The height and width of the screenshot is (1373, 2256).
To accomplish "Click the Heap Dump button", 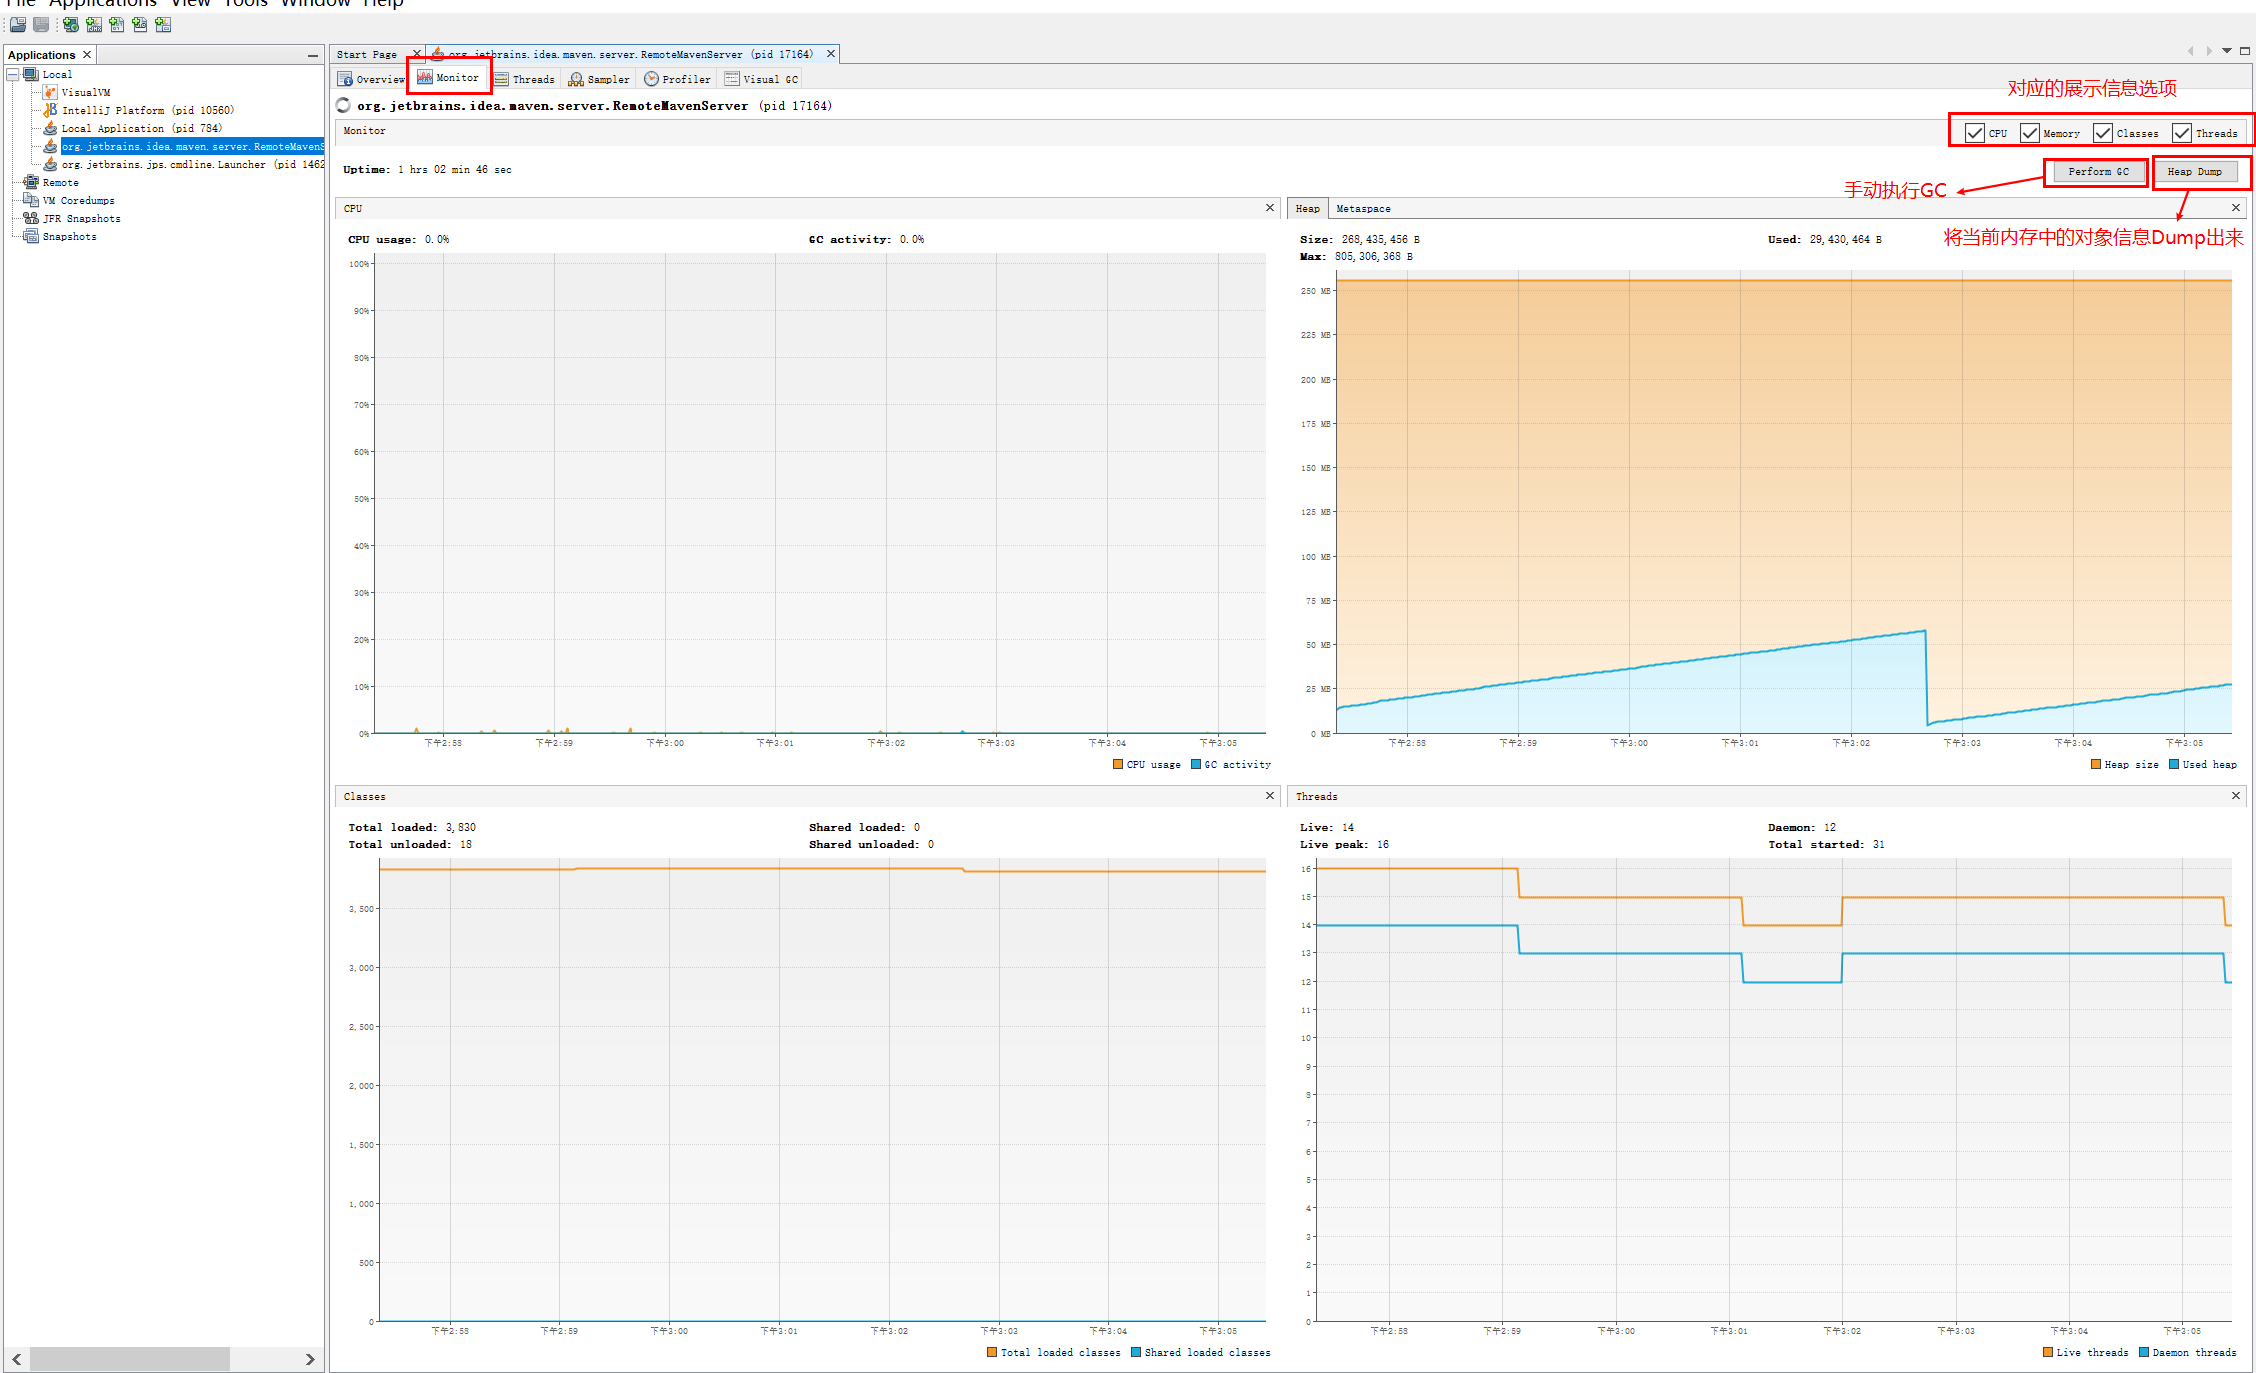I will coord(2194,172).
